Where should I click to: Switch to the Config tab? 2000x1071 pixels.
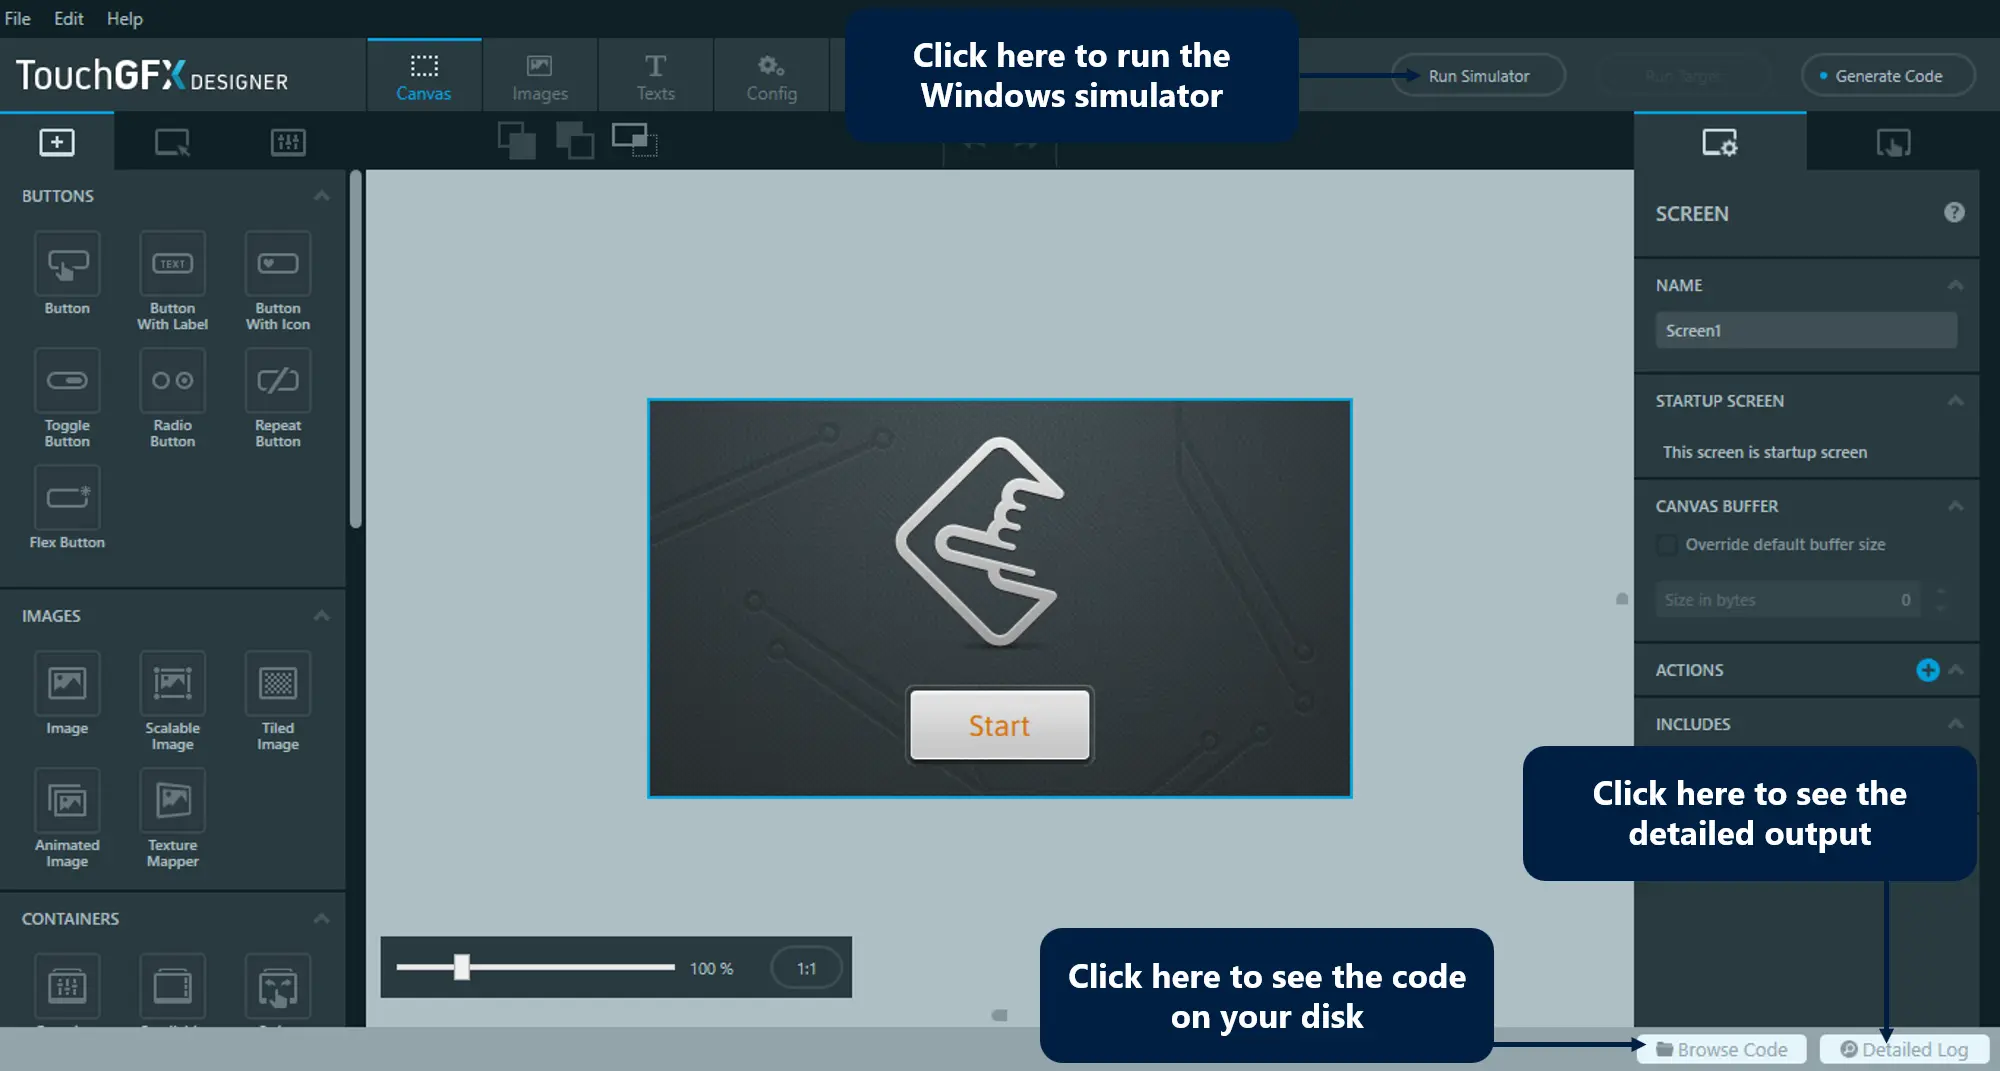click(x=772, y=75)
